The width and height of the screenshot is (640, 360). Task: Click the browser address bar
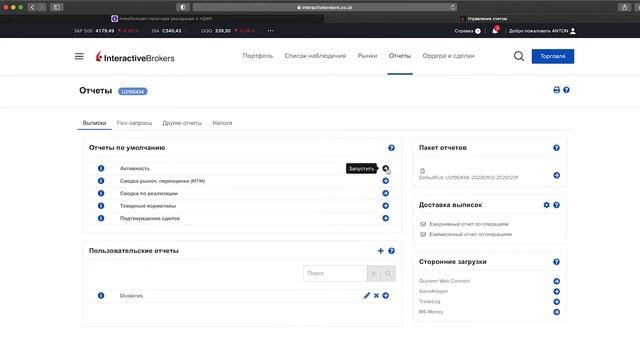325,7
